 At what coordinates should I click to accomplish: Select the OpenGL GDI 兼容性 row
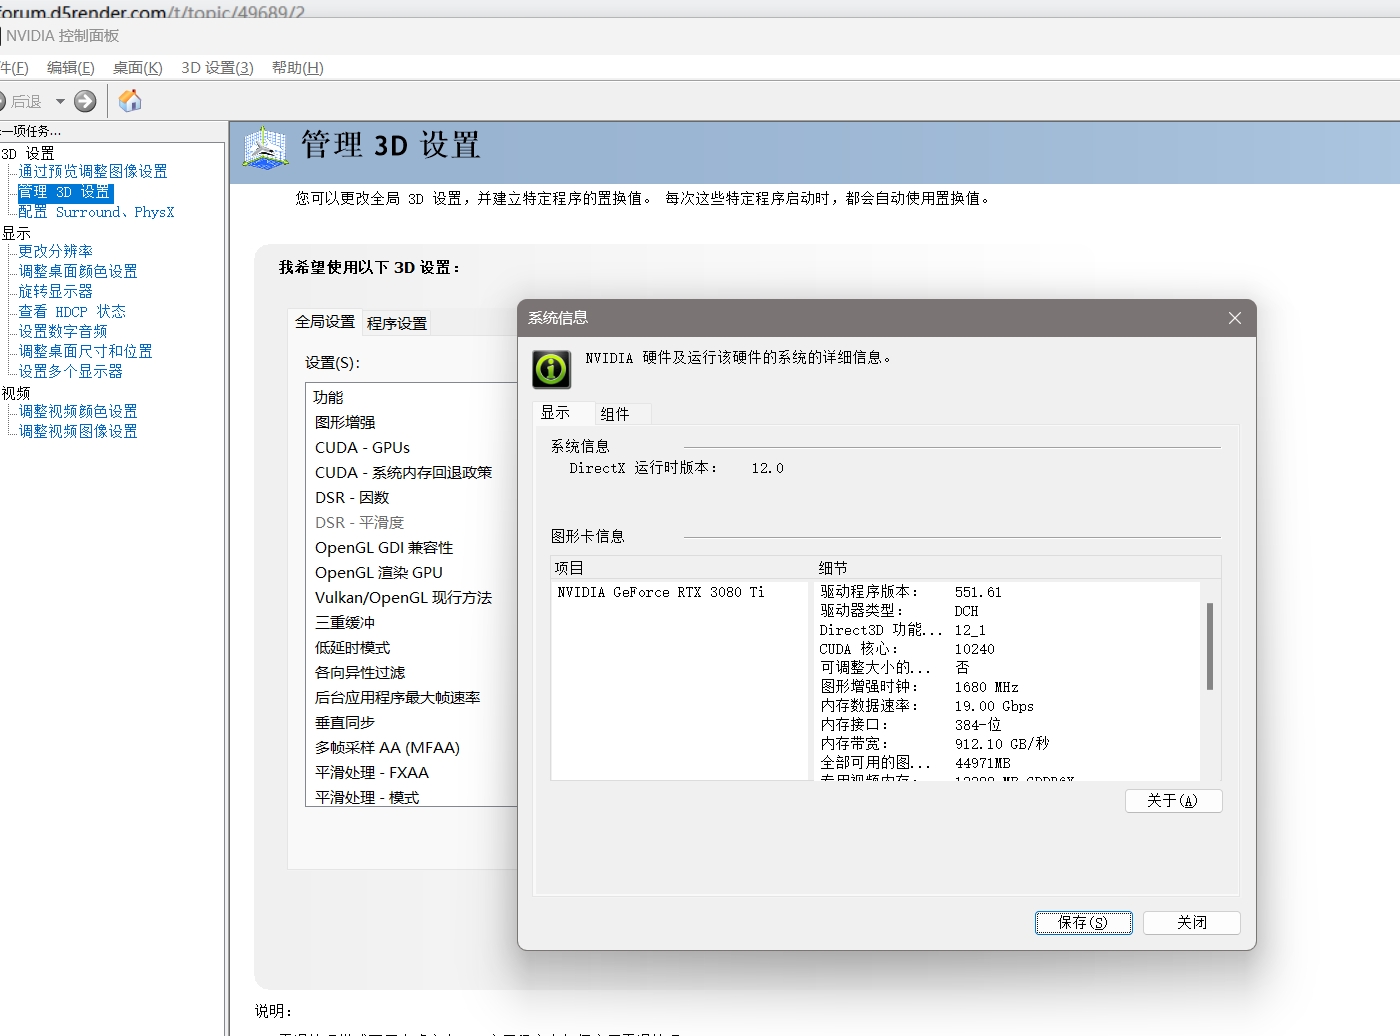[412, 547]
